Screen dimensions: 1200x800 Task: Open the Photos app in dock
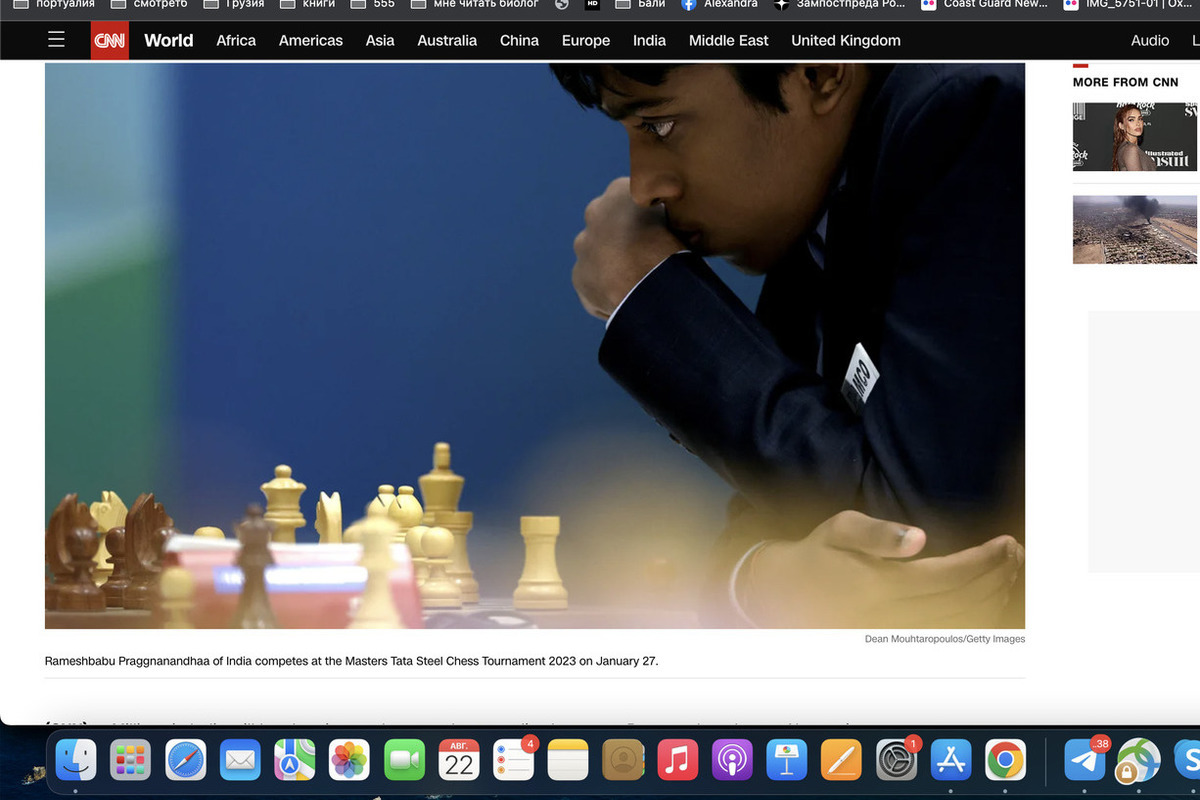point(350,761)
